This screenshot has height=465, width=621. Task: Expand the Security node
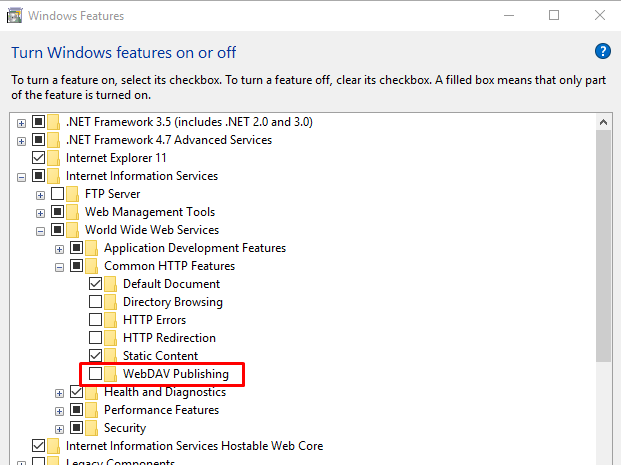[x=59, y=429]
